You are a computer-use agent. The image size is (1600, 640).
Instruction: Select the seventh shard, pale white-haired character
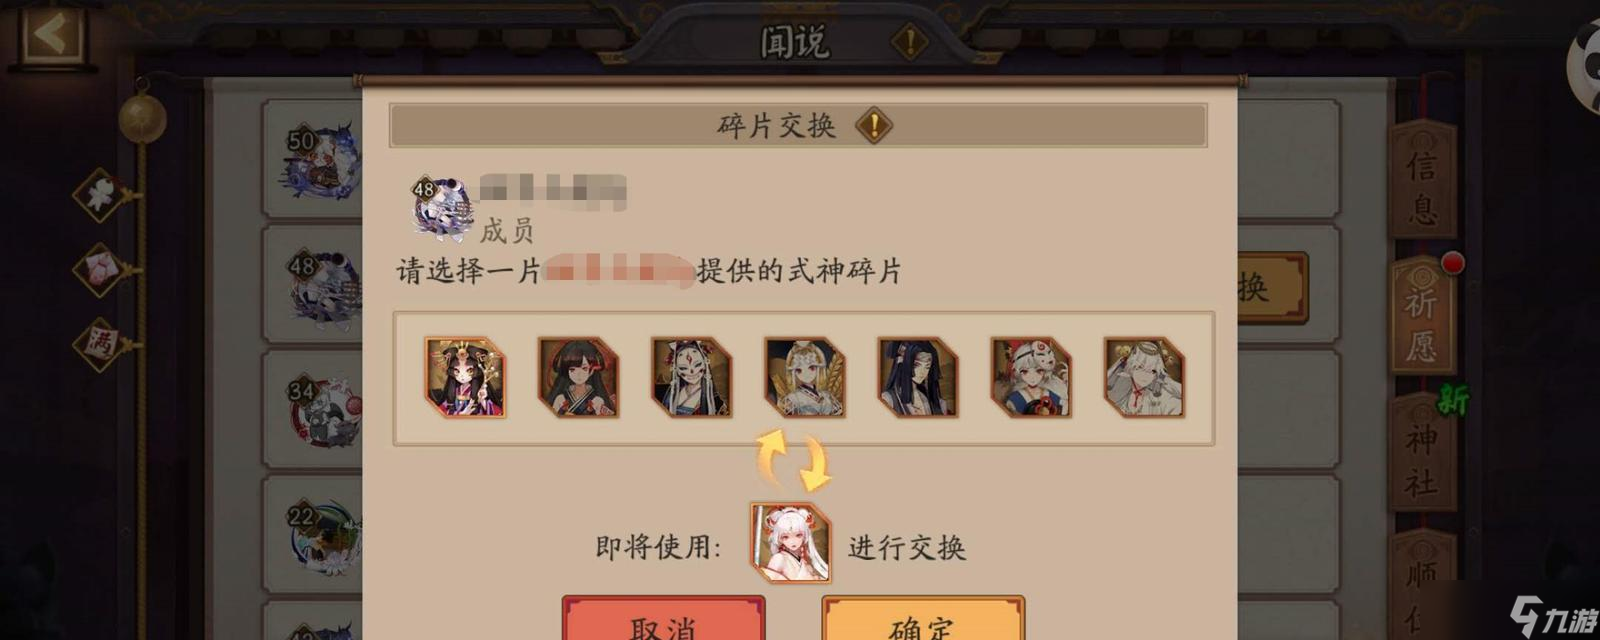point(1144,377)
